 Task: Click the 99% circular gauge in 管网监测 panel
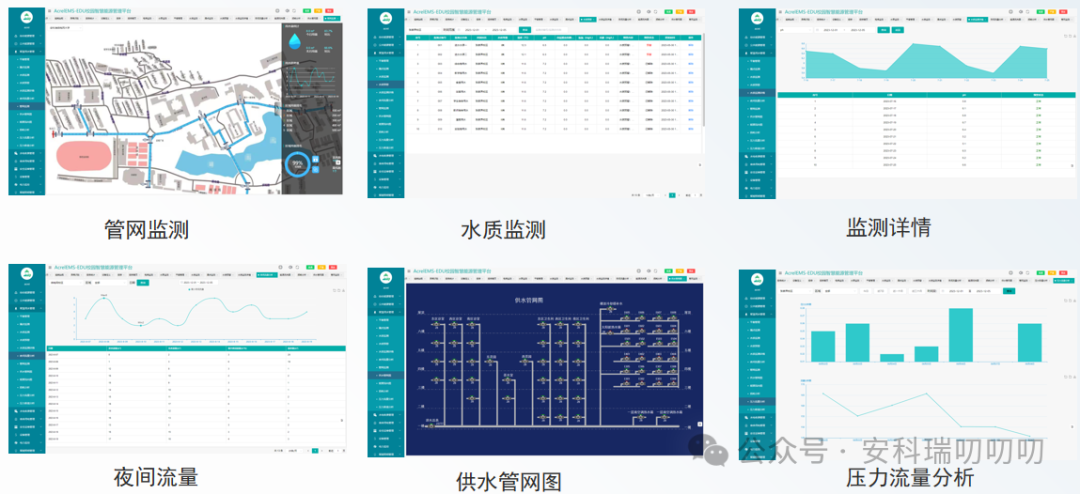point(298,165)
